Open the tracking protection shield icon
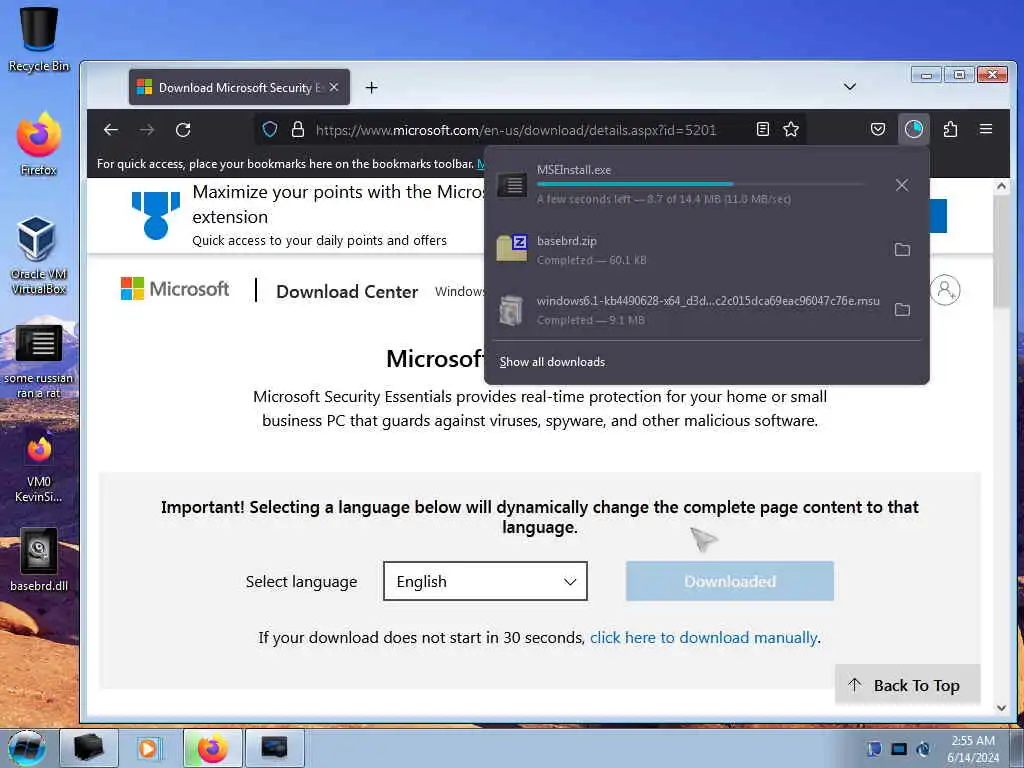Viewport: 1024px width, 768px height. pos(270,129)
